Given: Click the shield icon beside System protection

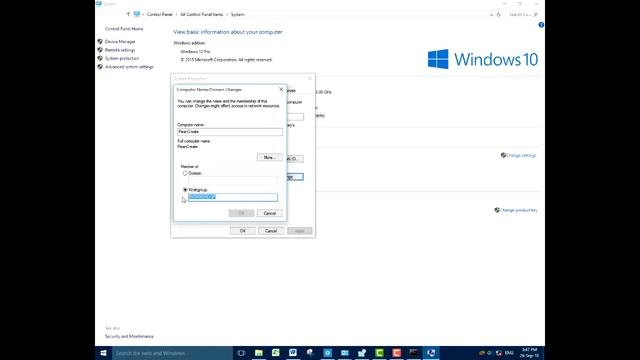Looking at the screenshot, I should tap(100, 58).
